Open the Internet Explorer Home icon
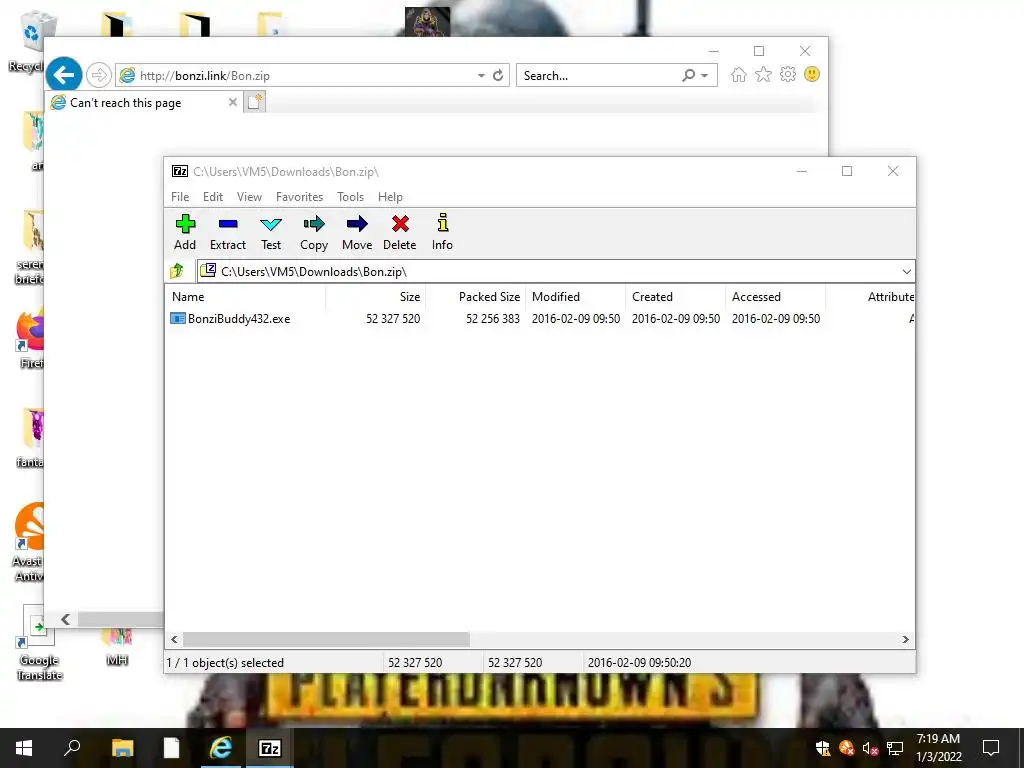This screenshot has width=1024, height=768. point(739,74)
